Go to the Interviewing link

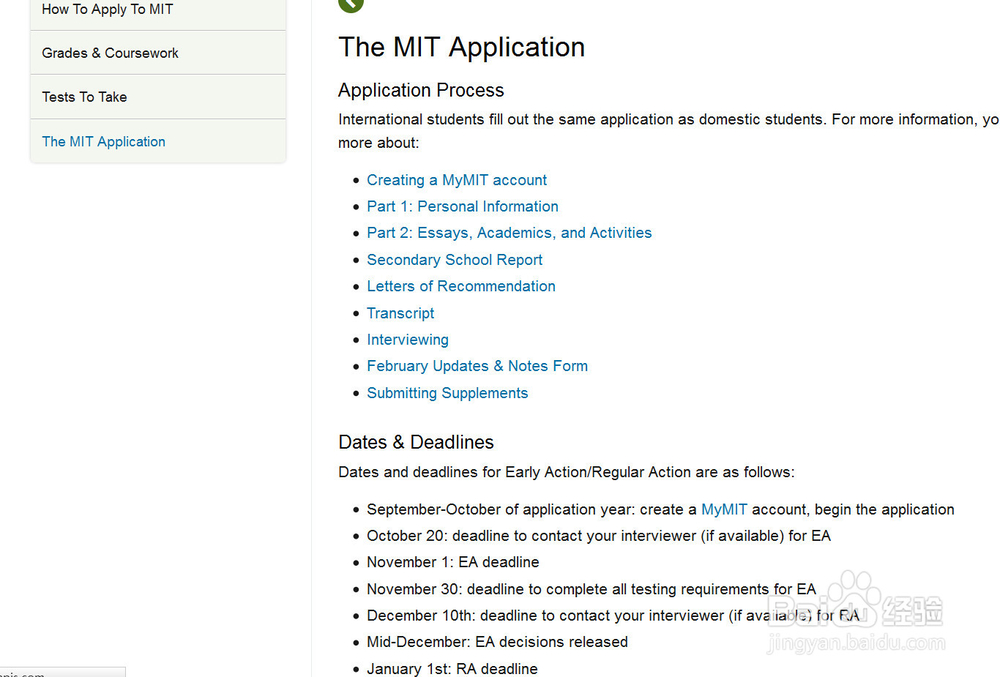click(407, 340)
